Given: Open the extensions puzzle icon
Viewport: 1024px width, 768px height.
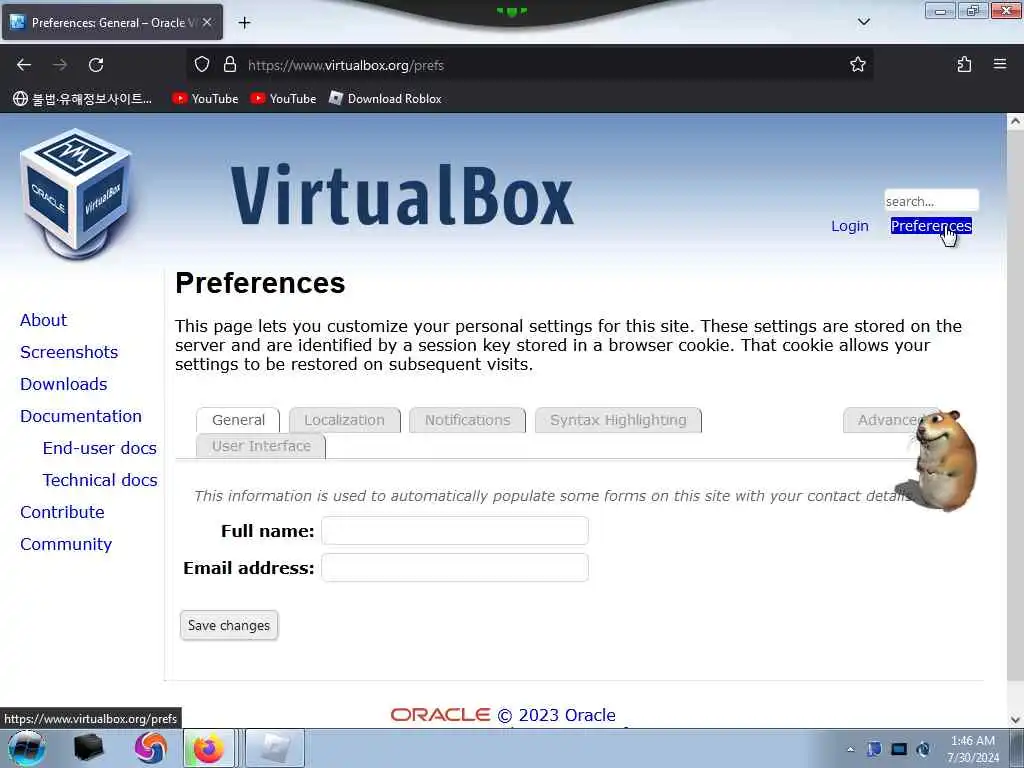Looking at the screenshot, I should click(x=964, y=64).
